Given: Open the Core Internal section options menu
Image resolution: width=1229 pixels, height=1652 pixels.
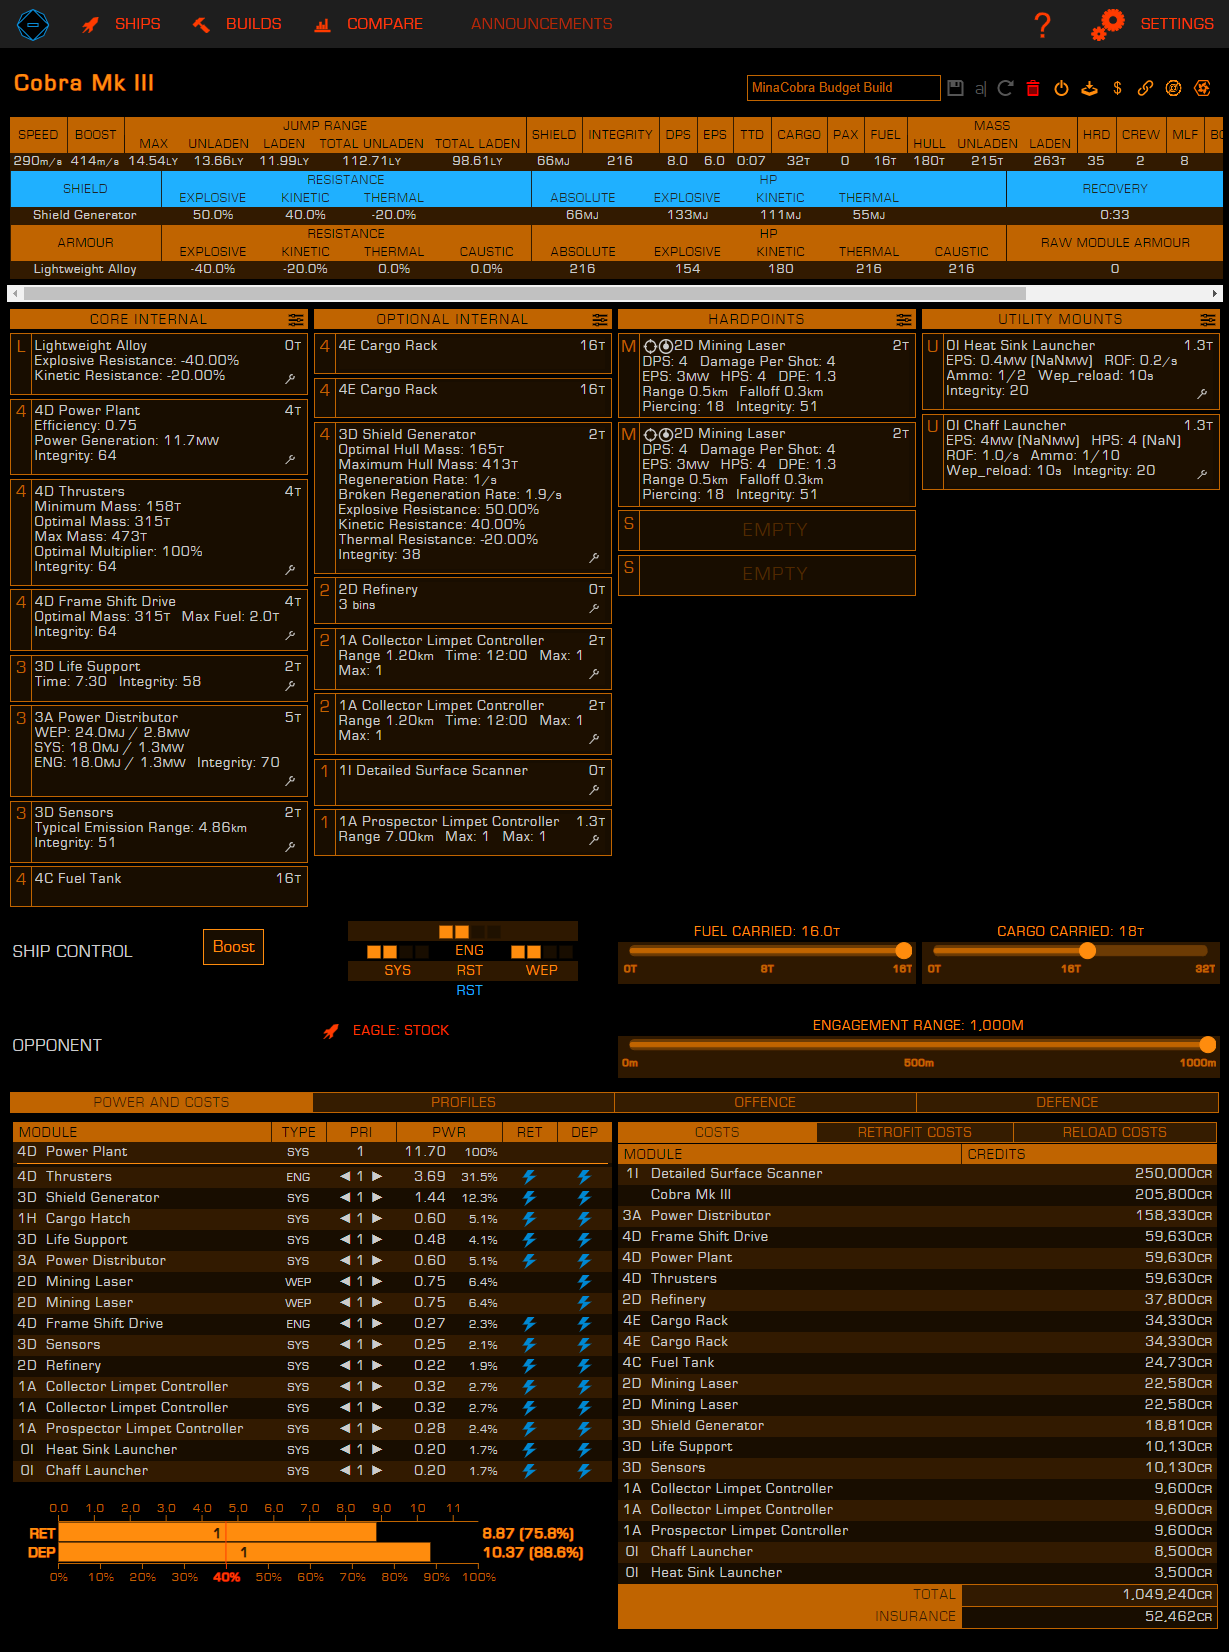Looking at the screenshot, I should click(296, 320).
